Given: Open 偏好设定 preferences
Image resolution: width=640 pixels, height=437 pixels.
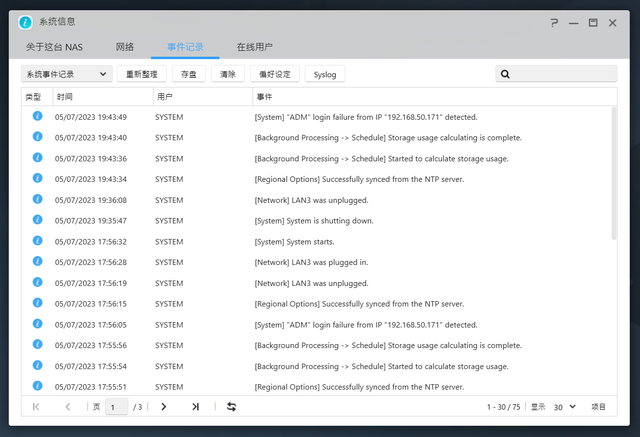Looking at the screenshot, I should pos(274,74).
